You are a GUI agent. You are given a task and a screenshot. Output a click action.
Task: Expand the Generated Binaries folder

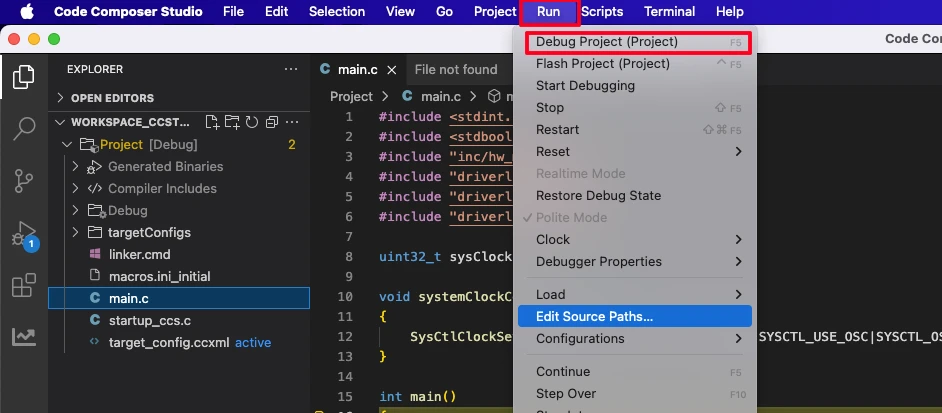[x=165, y=167]
